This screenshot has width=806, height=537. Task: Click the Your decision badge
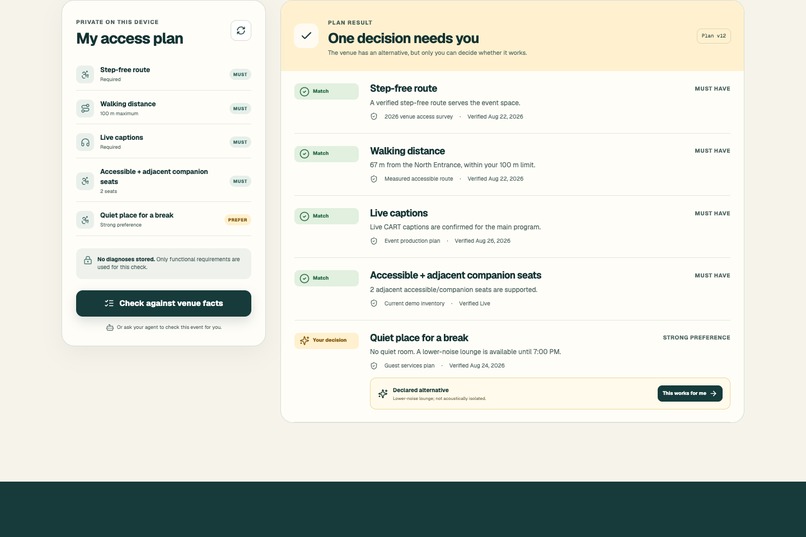click(326, 340)
